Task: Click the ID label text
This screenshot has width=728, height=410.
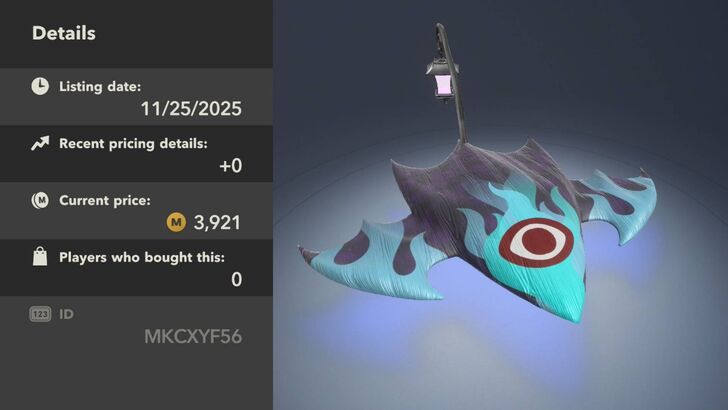Action: pos(66,314)
